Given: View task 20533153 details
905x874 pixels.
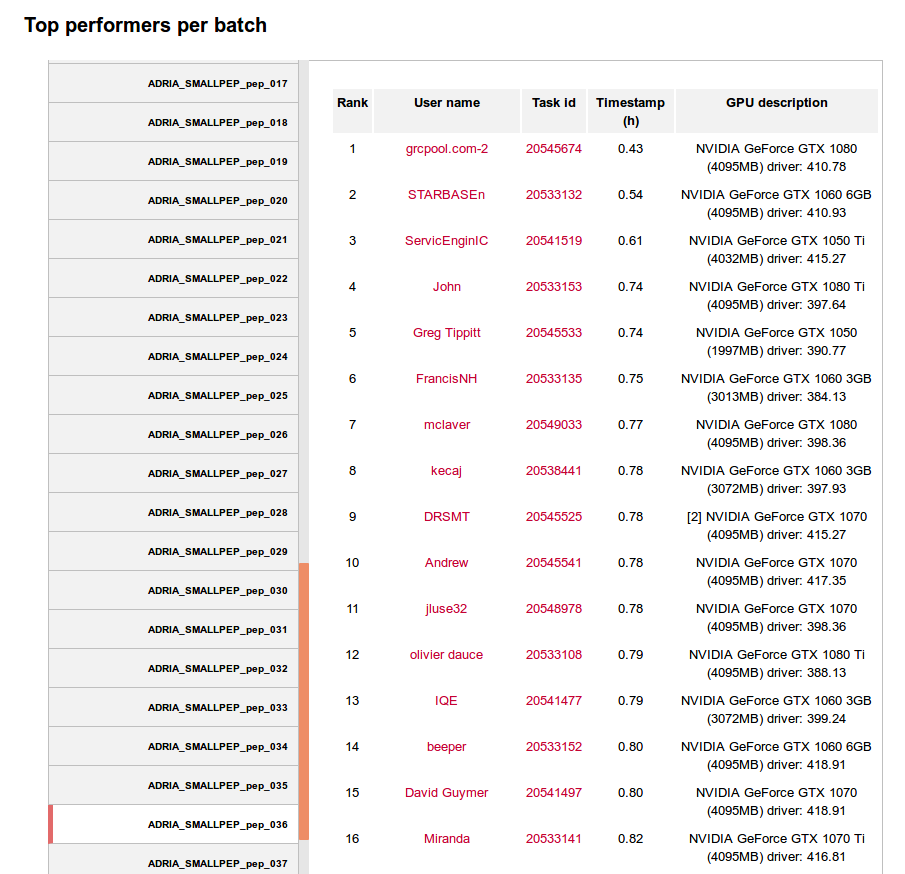Looking at the screenshot, I should pyautogui.click(x=553, y=287).
